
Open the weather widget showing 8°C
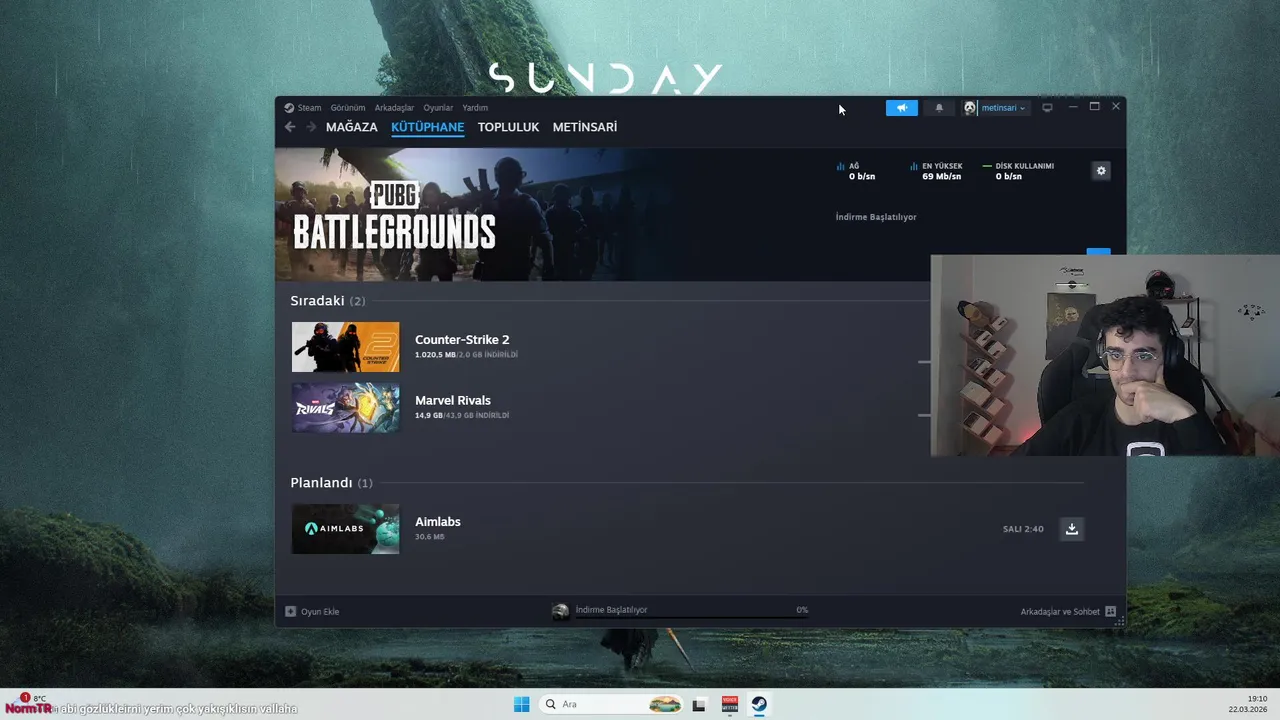[x=33, y=699]
